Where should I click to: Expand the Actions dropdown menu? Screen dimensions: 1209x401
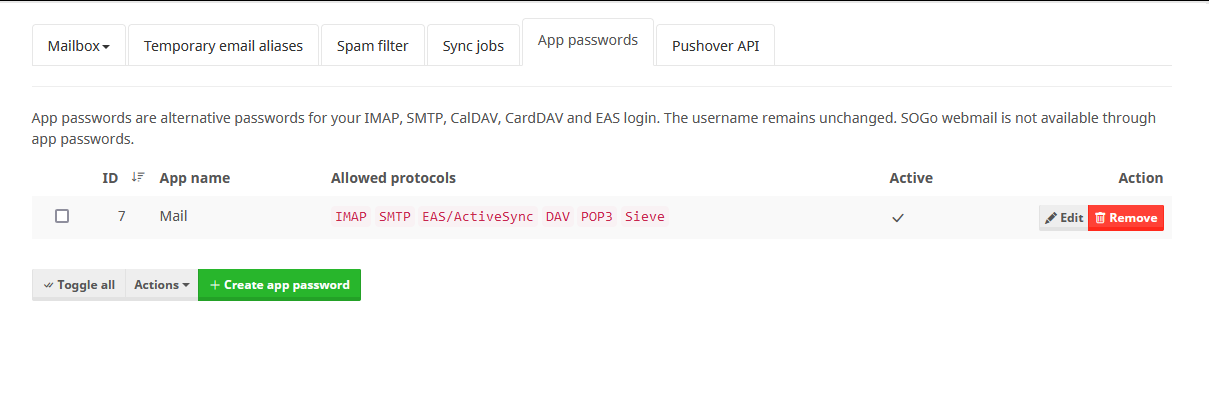coord(161,285)
